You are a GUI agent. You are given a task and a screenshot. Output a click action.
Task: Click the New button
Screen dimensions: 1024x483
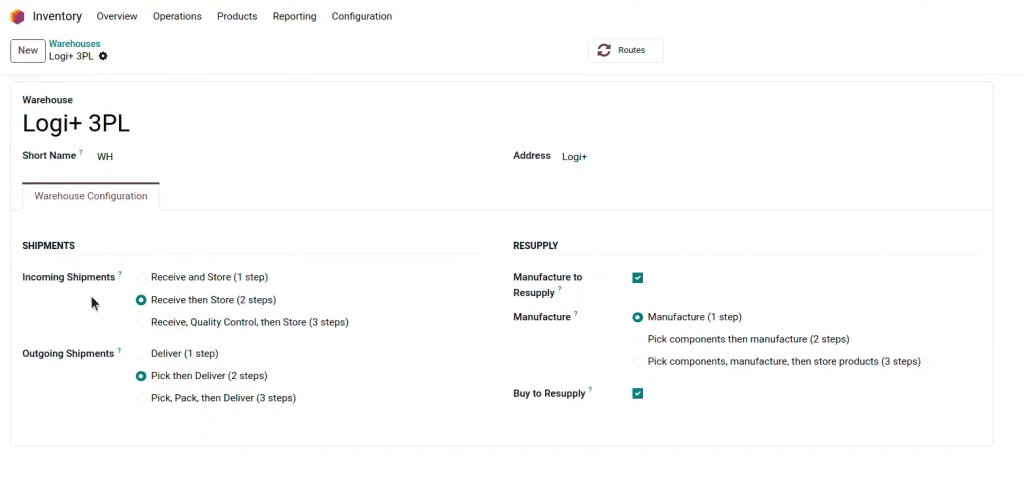pos(28,50)
